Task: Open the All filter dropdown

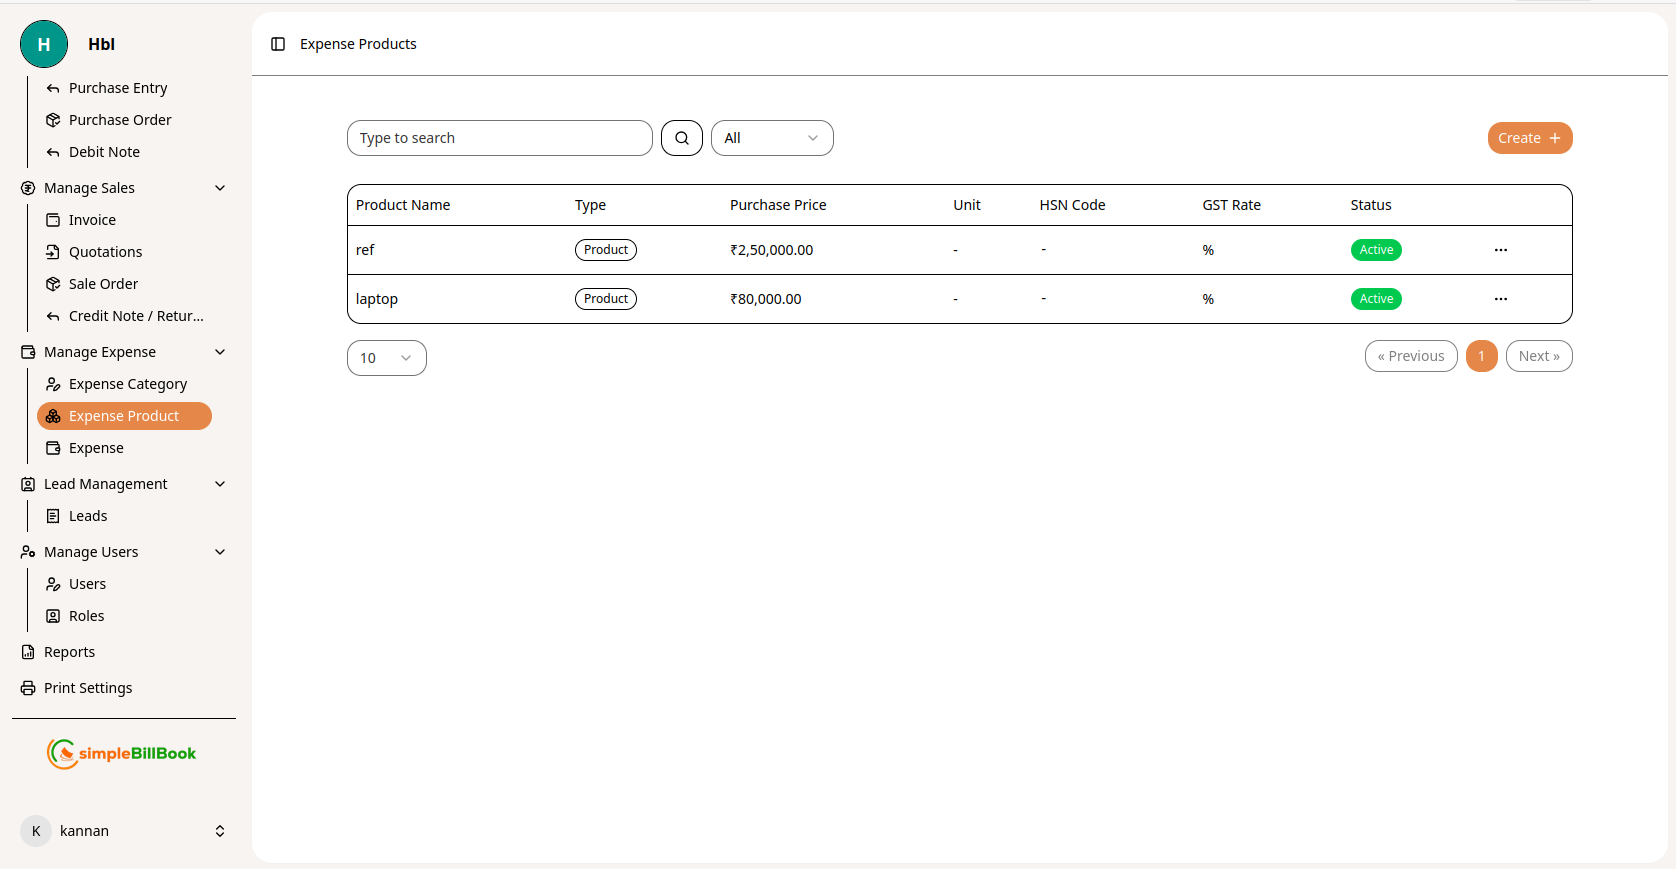Action: 771,138
